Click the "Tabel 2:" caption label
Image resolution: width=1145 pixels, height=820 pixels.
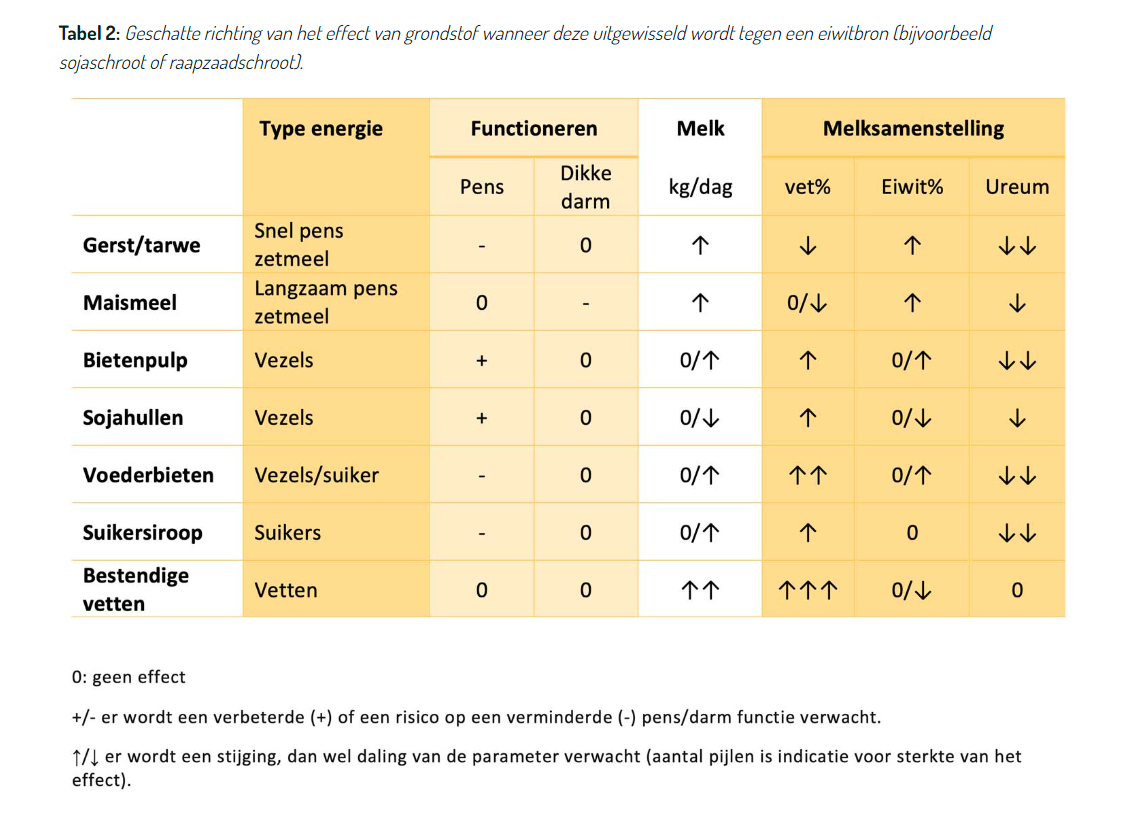click(89, 33)
